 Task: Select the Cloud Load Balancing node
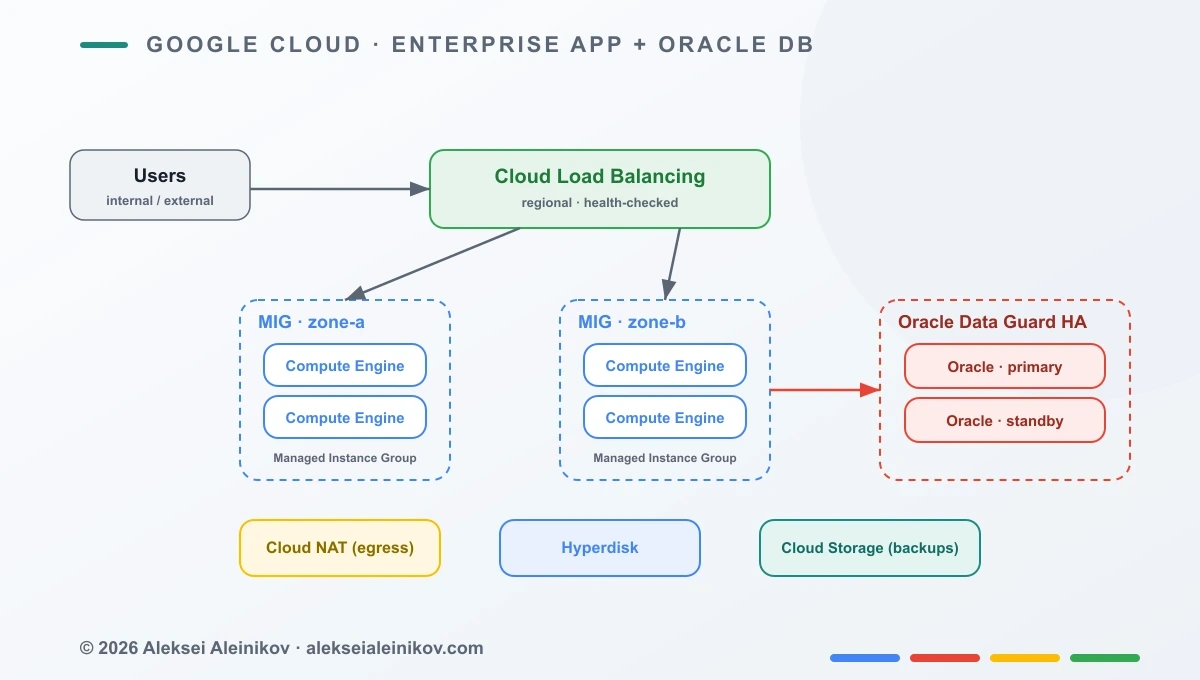600,189
